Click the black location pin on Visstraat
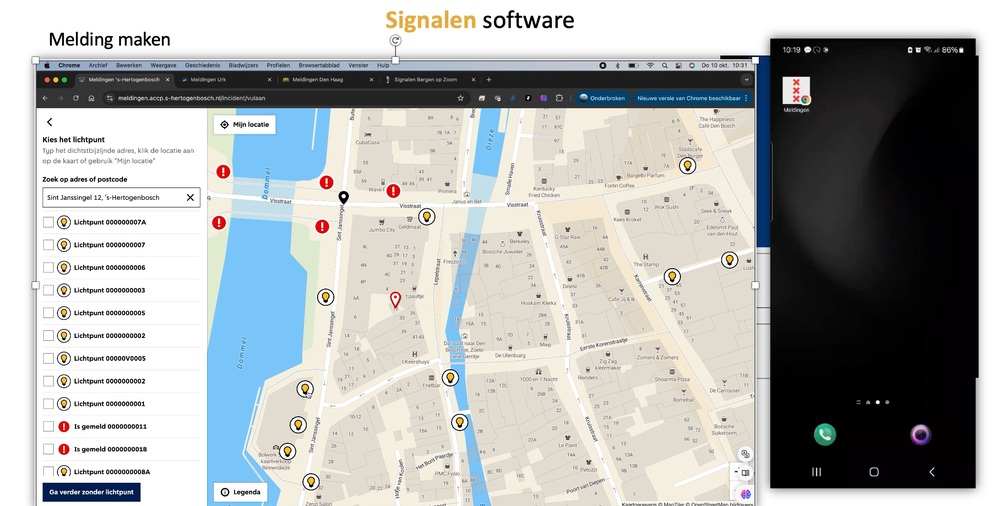 coord(343,198)
